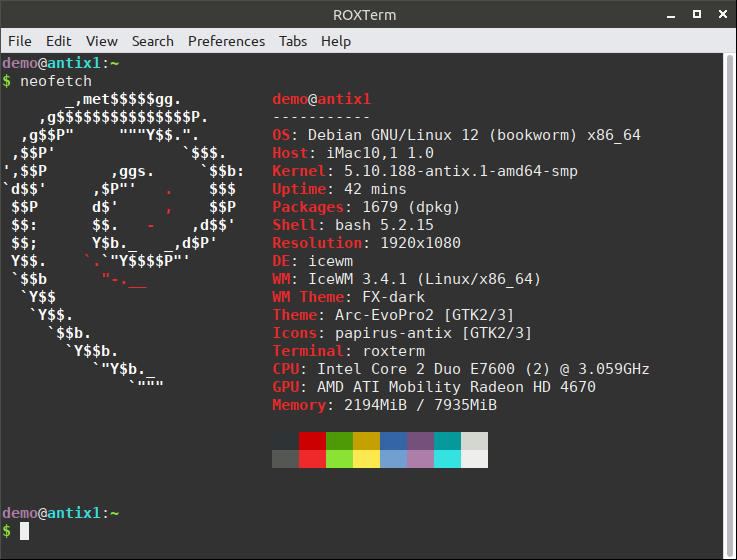This screenshot has width=737, height=560.
Task: Open the View menu
Action: [102, 41]
